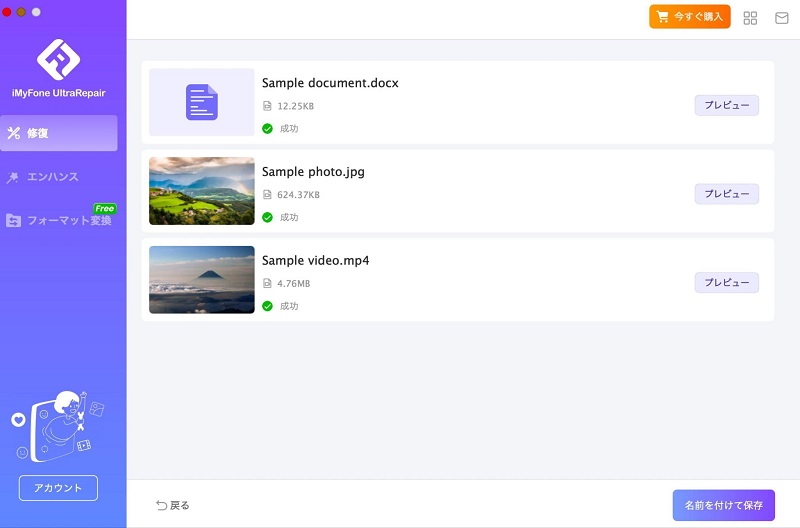Preview Sample photo.jpg

pyautogui.click(x=727, y=194)
